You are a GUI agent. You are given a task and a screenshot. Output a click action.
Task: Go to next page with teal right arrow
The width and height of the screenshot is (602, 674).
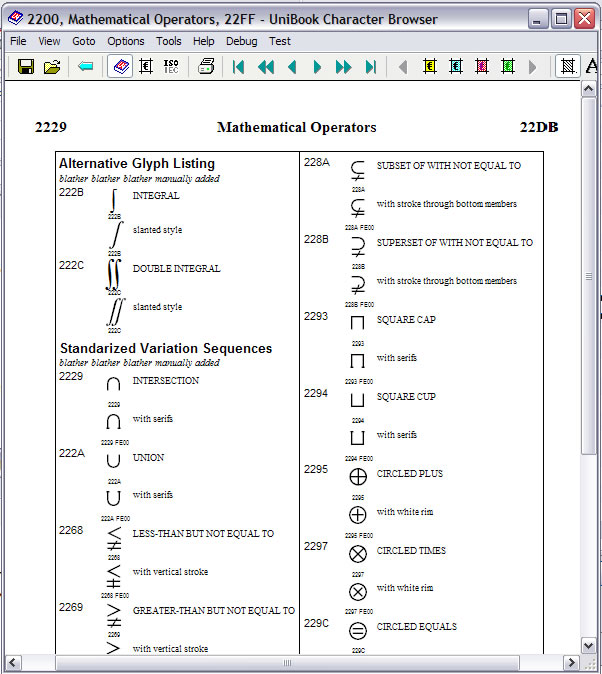point(317,67)
